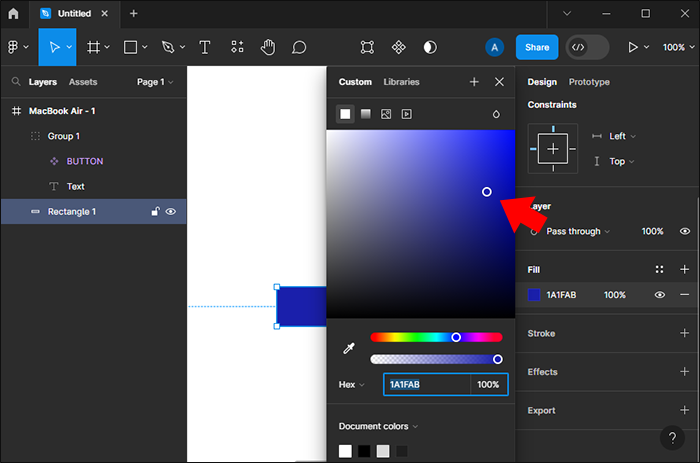700x463 pixels.
Task: Open the zoom level 100% dropdown
Action: point(674,47)
